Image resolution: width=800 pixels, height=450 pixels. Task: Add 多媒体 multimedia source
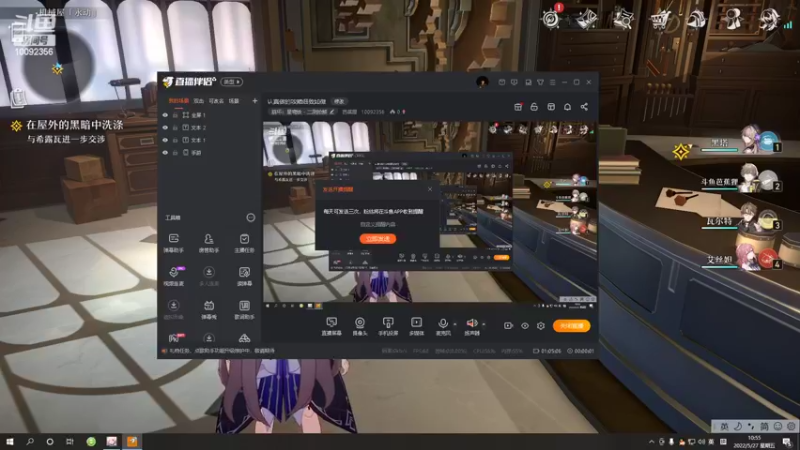tap(416, 326)
